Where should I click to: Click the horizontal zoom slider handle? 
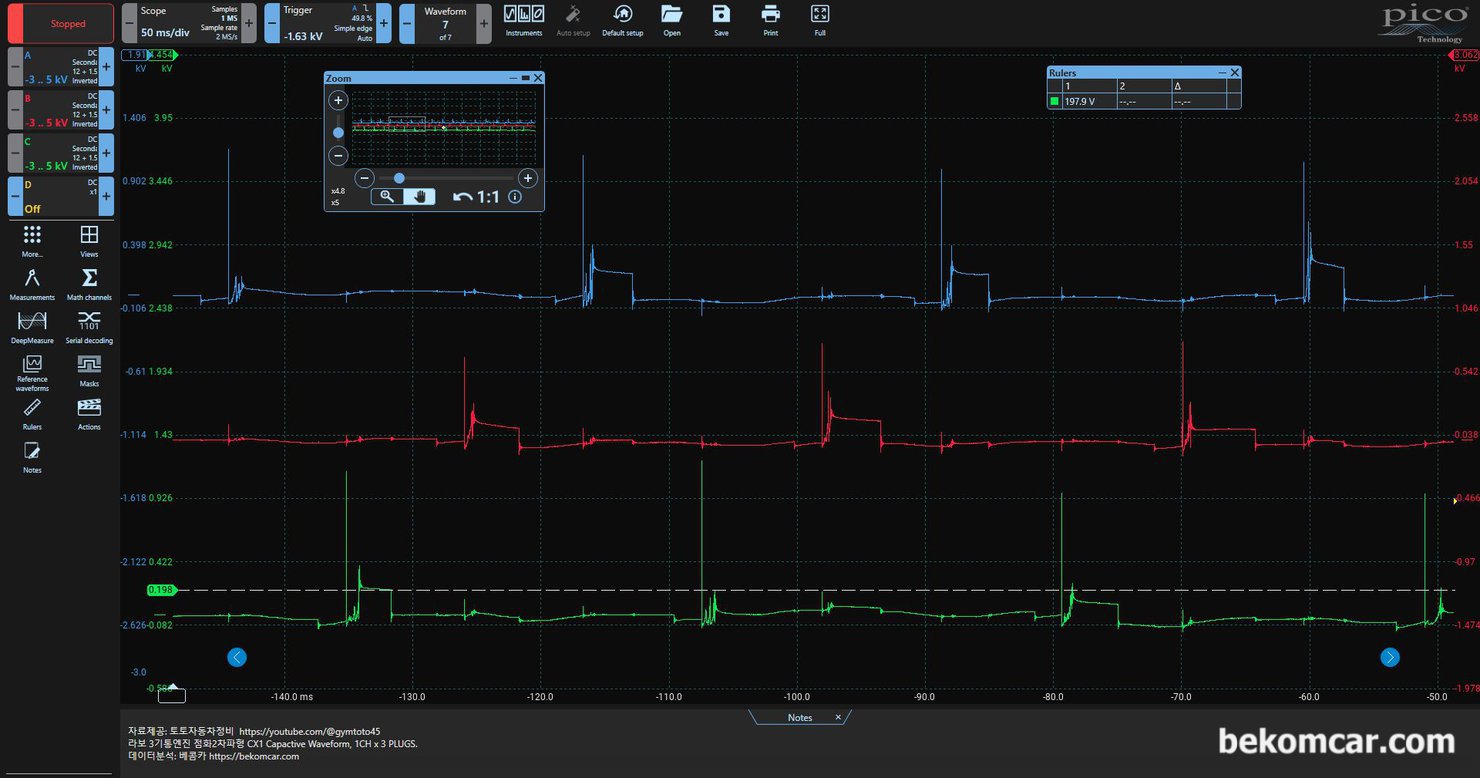click(399, 178)
